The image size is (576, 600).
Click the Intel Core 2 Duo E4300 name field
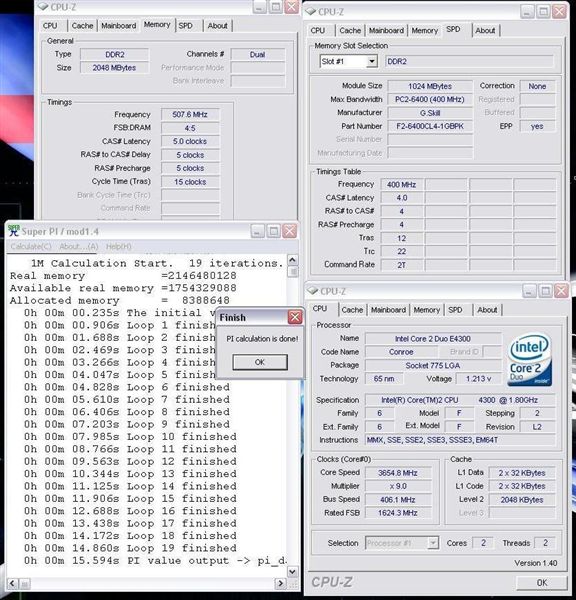433,339
